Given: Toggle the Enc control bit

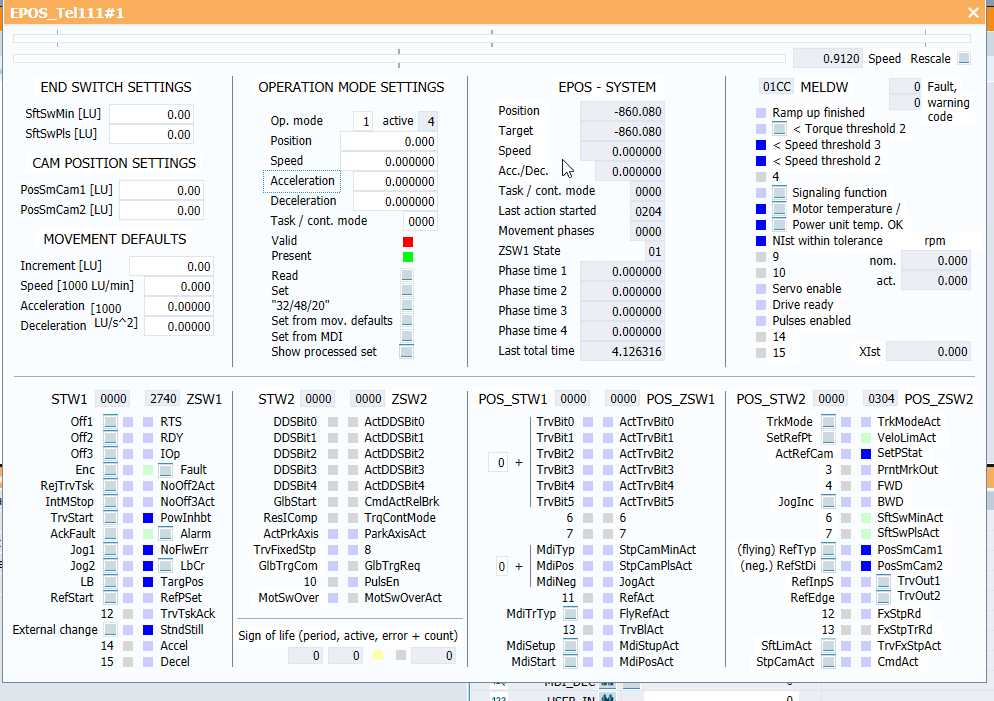Looking at the screenshot, I should pos(110,470).
